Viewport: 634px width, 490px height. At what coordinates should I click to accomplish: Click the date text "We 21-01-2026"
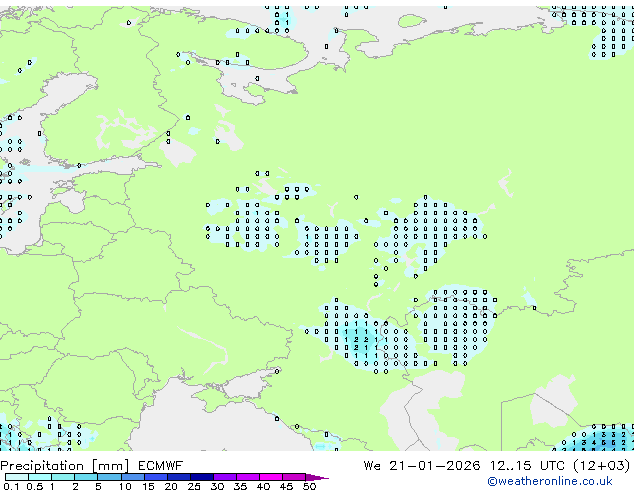point(418,465)
